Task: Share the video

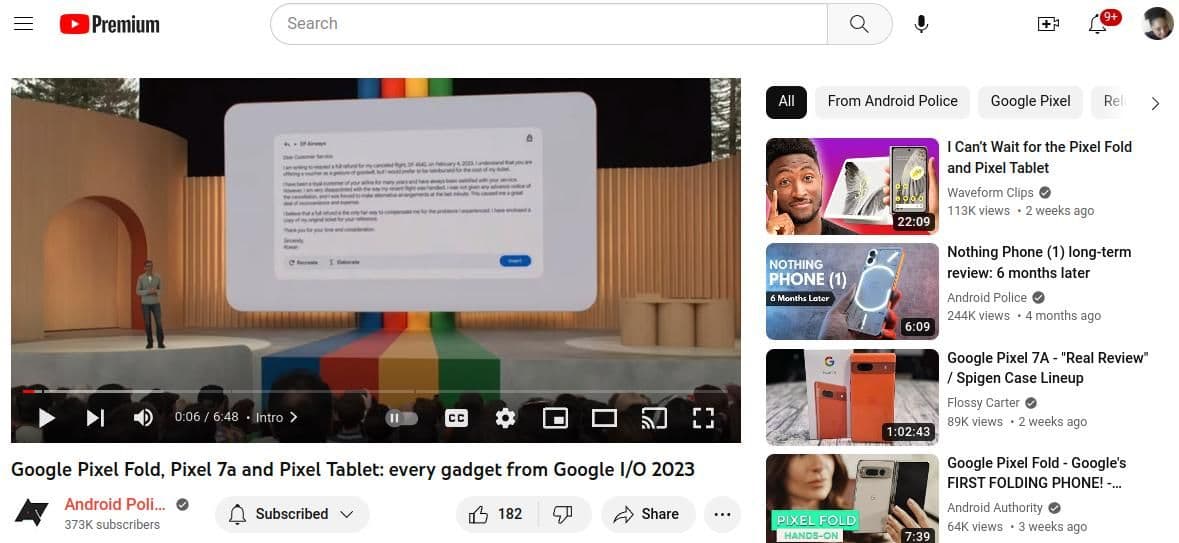Action: [647, 514]
